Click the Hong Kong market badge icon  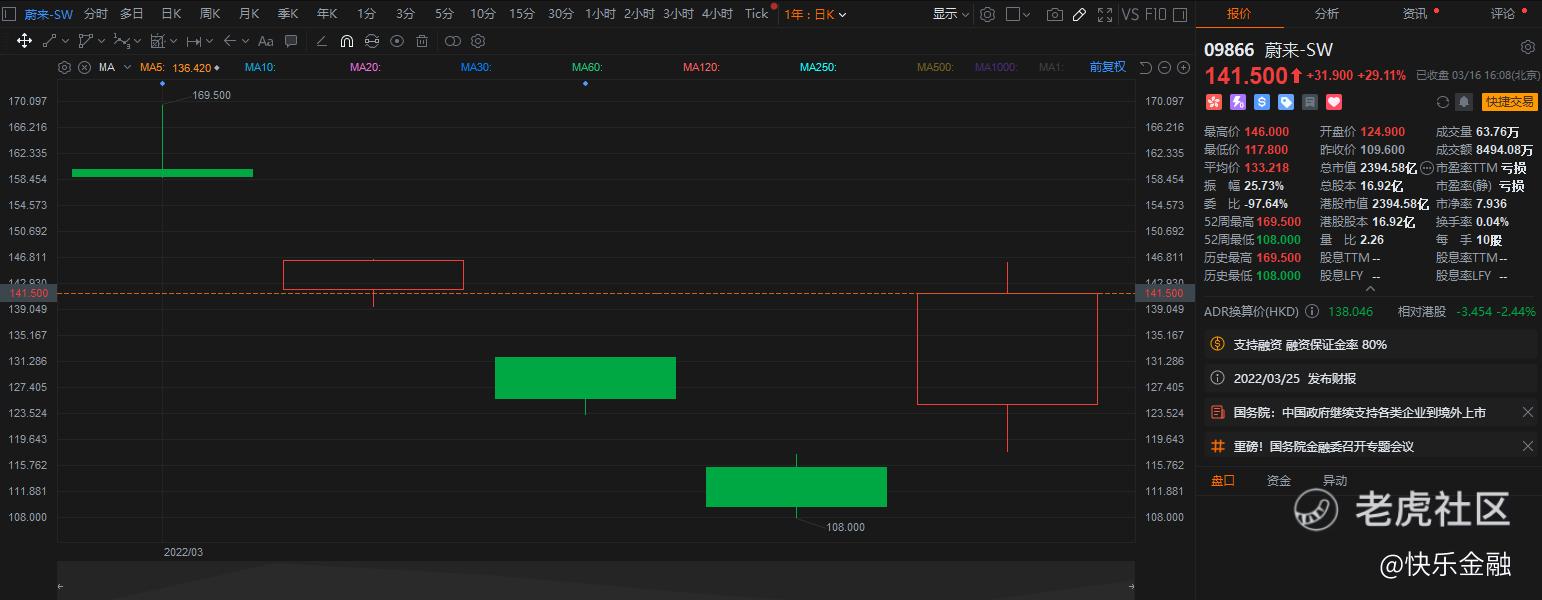(1214, 102)
